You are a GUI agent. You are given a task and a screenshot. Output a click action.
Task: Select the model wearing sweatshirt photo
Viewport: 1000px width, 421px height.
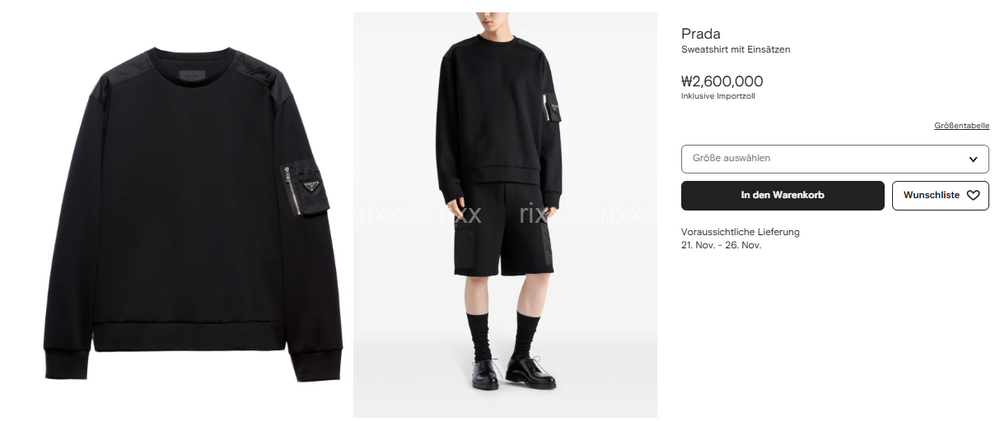505,215
